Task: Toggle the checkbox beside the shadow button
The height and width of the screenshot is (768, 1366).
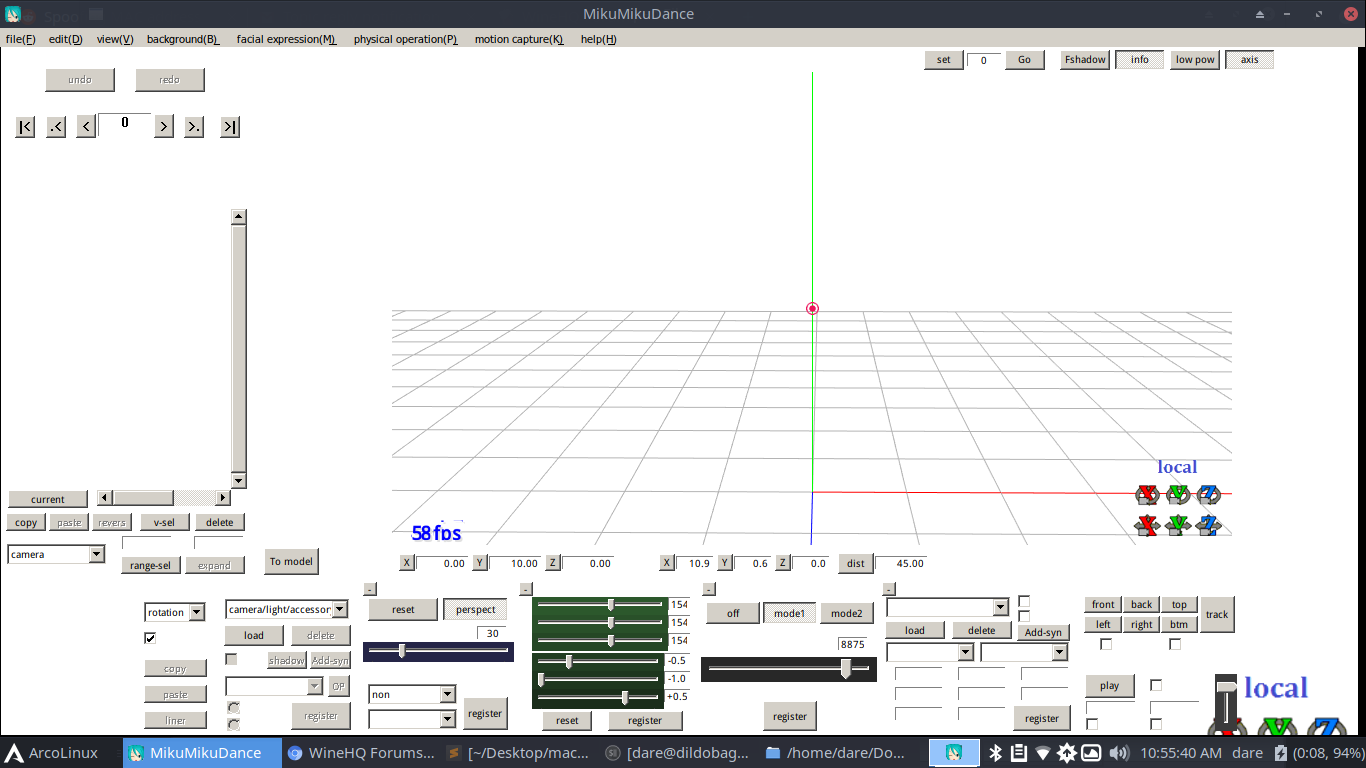Action: pyautogui.click(x=231, y=659)
